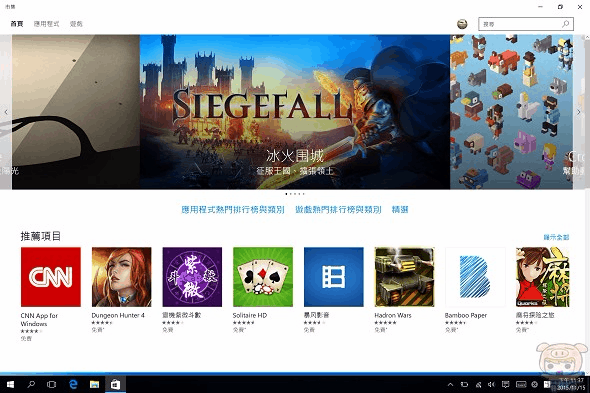Switch to the 應用程式 apps tab

pyautogui.click(x=46, y=24)
